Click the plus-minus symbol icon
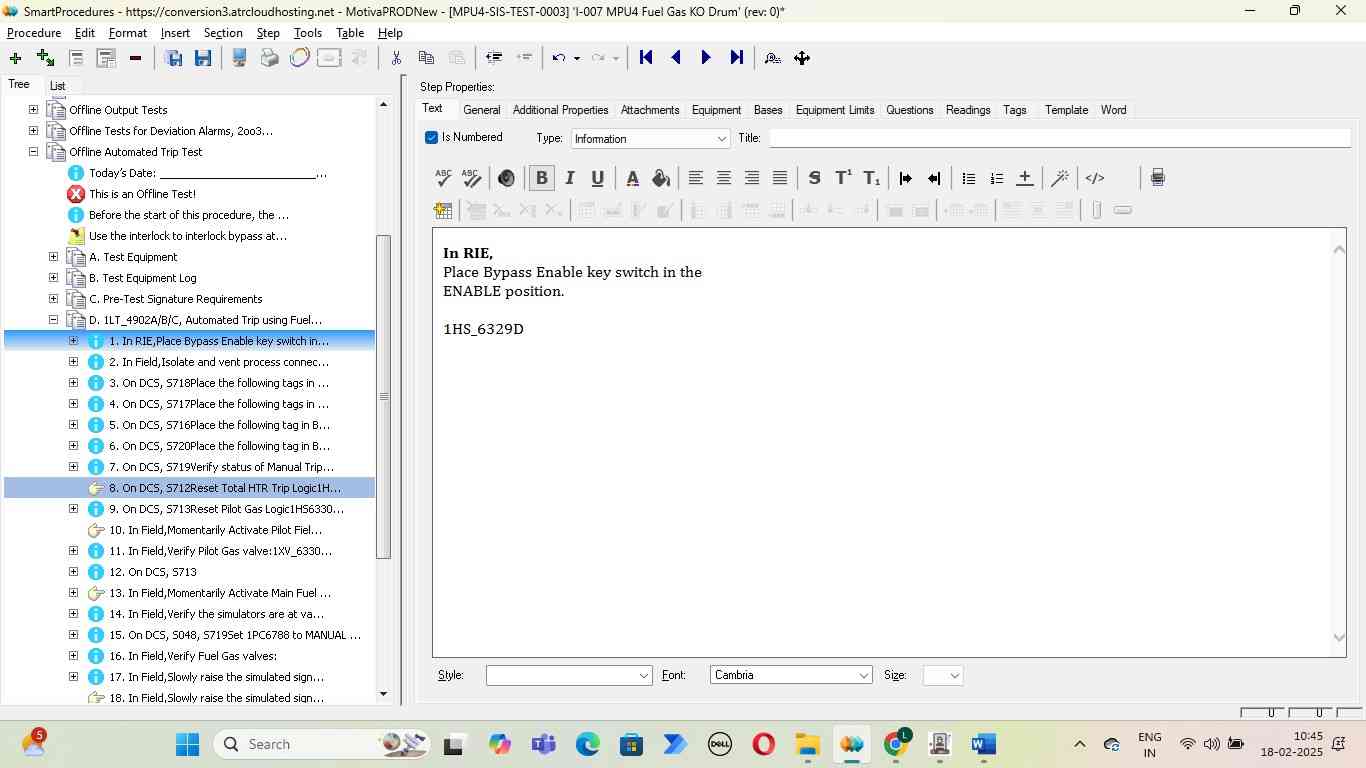The width and height of the screenshot is (1366, 768). click(1024, 178)
